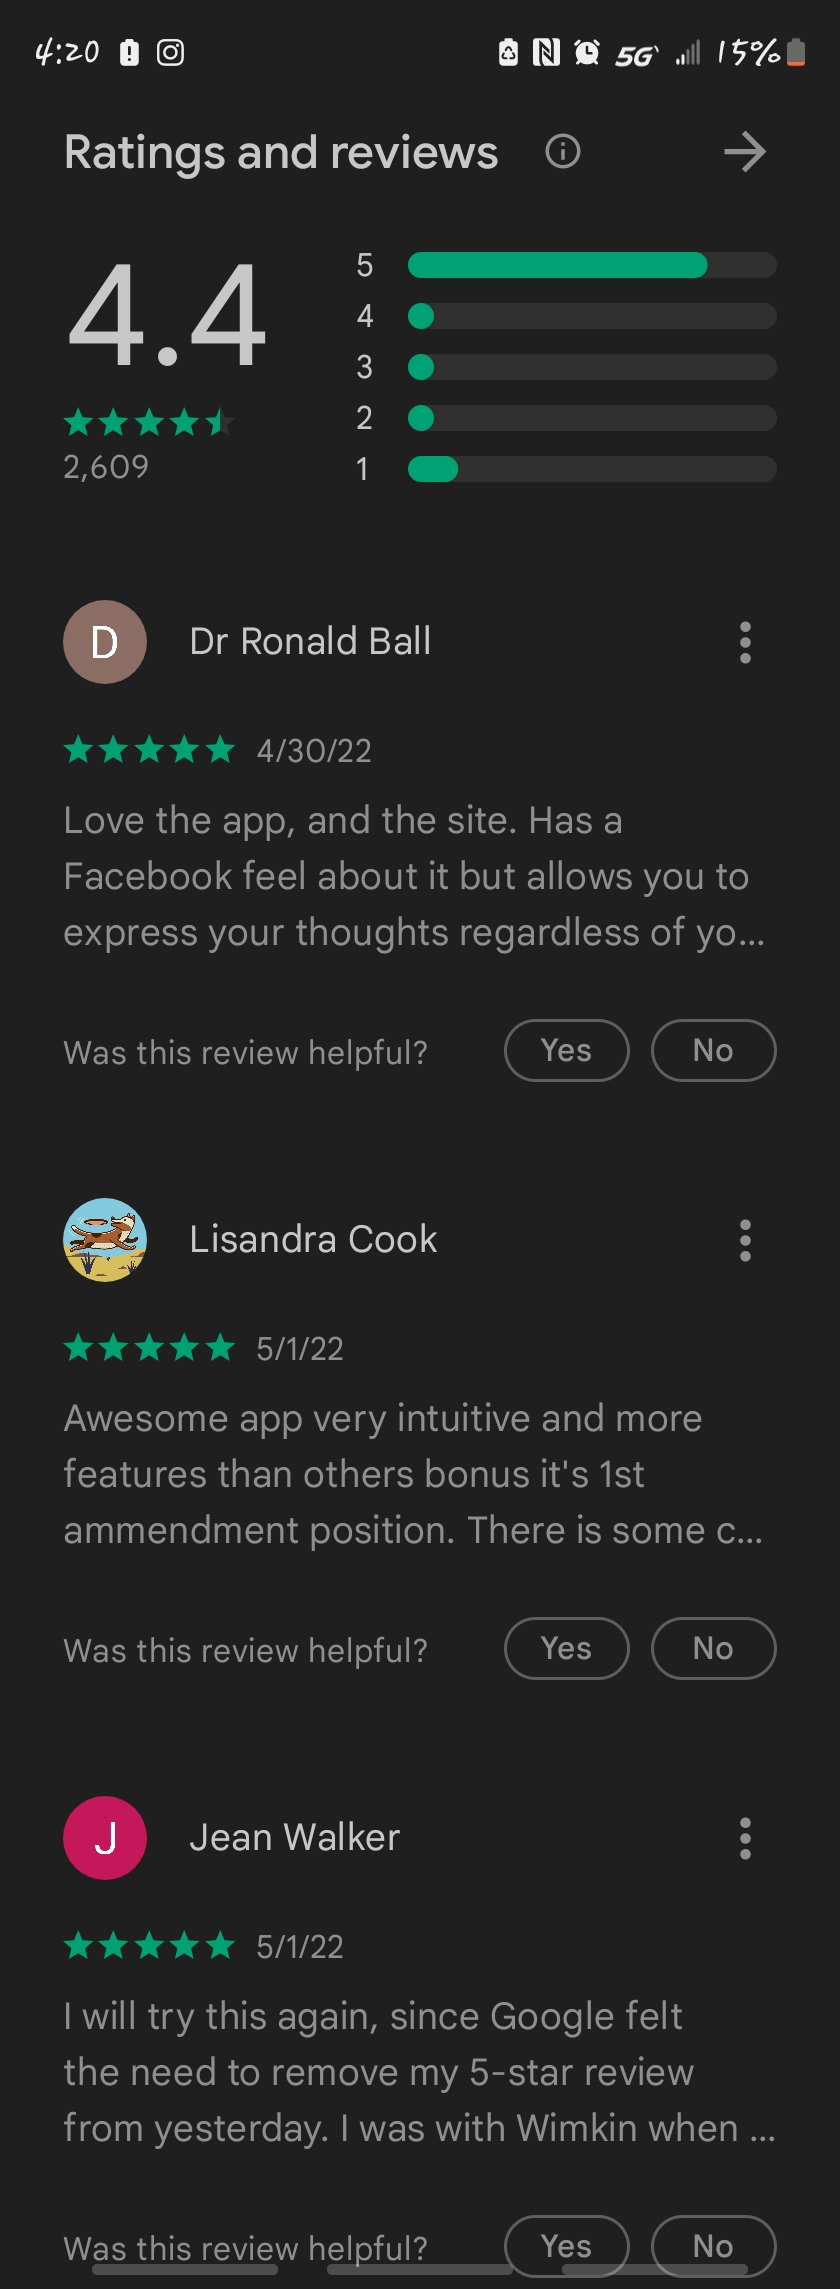This screenshot has width=840, height=2289.
Task: Select No for Lisandra Cook's review
Action: pos(714,1648)
